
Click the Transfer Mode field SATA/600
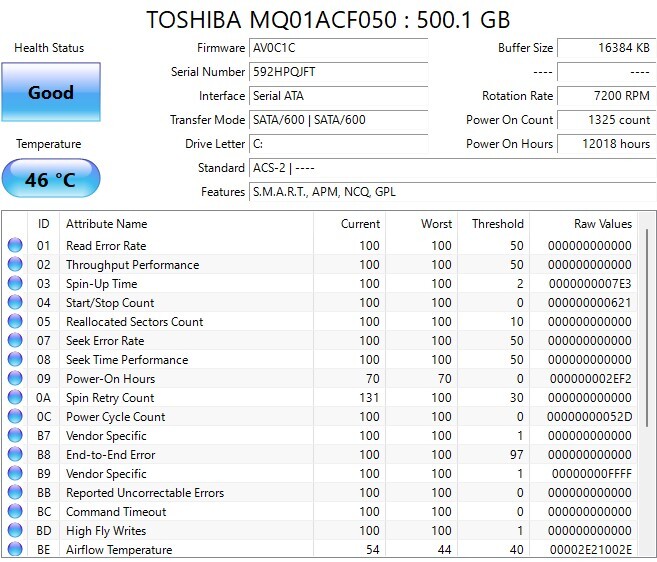pos(339,120)
